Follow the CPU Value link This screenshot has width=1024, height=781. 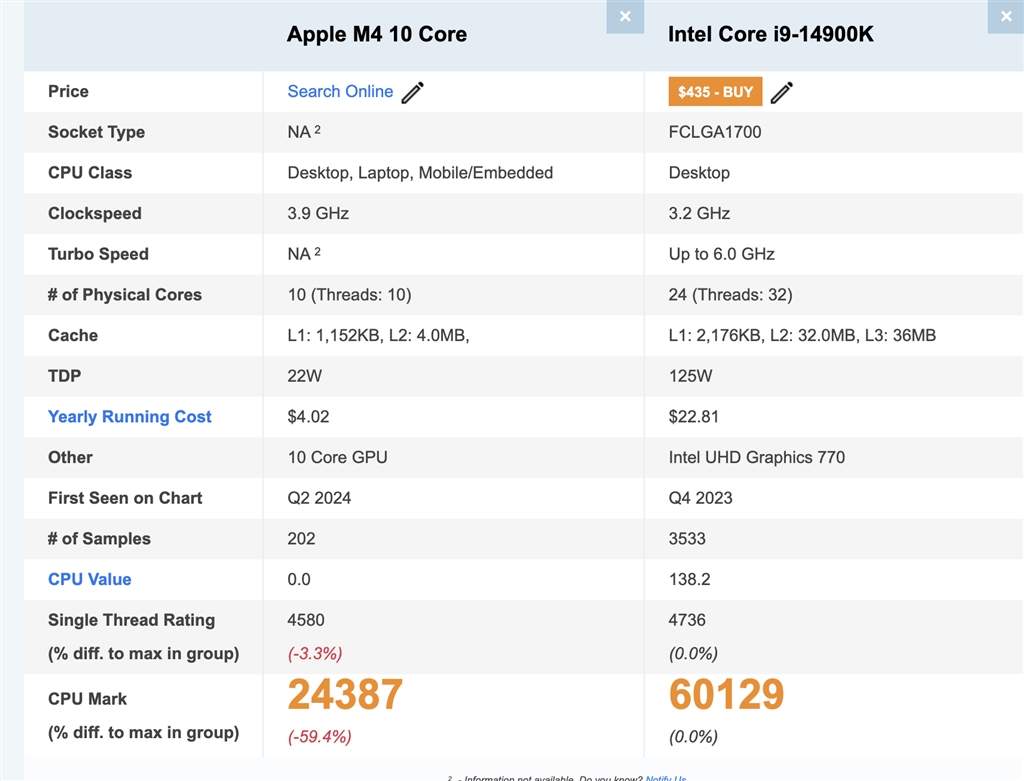(x=90, y=579)
